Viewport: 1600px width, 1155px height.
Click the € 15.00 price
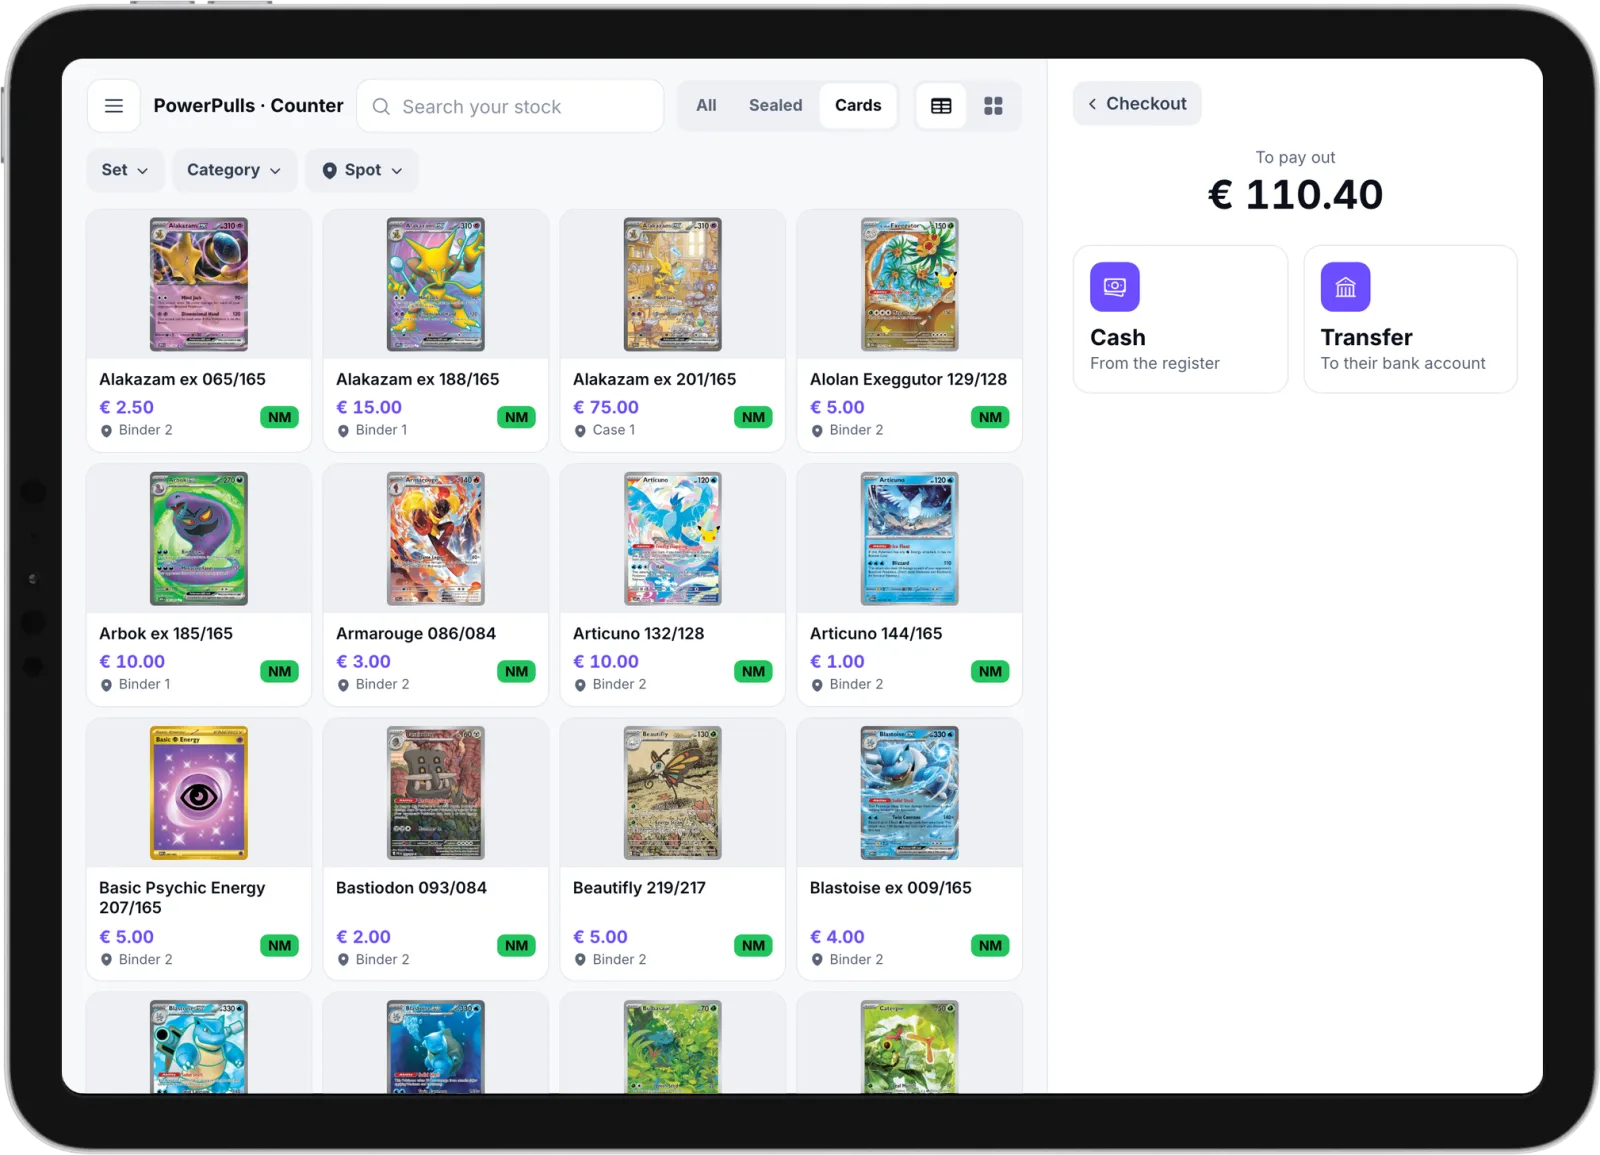click(369, 408)
